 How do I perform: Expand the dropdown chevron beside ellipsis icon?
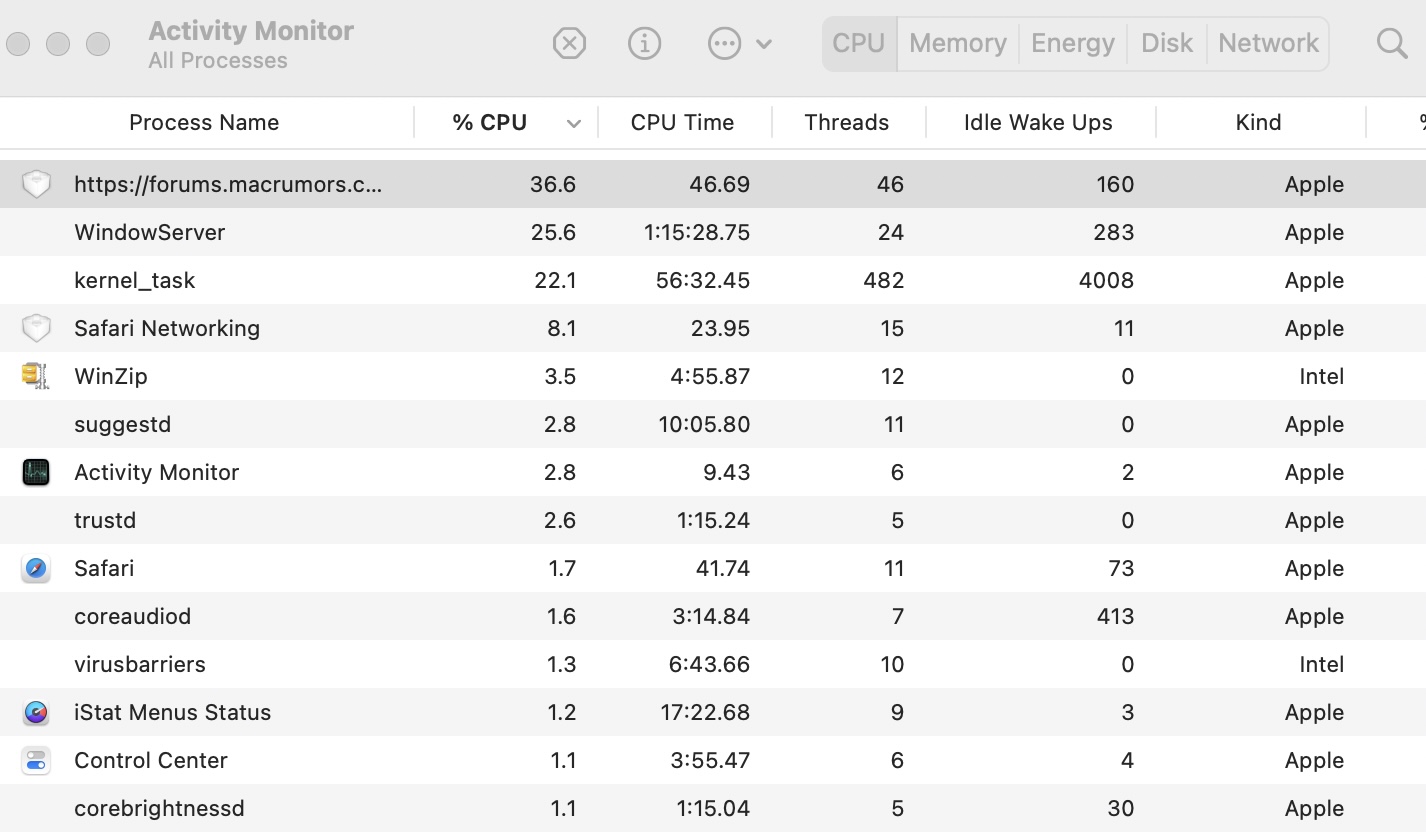pyautogui.click(x=764, y=44)
